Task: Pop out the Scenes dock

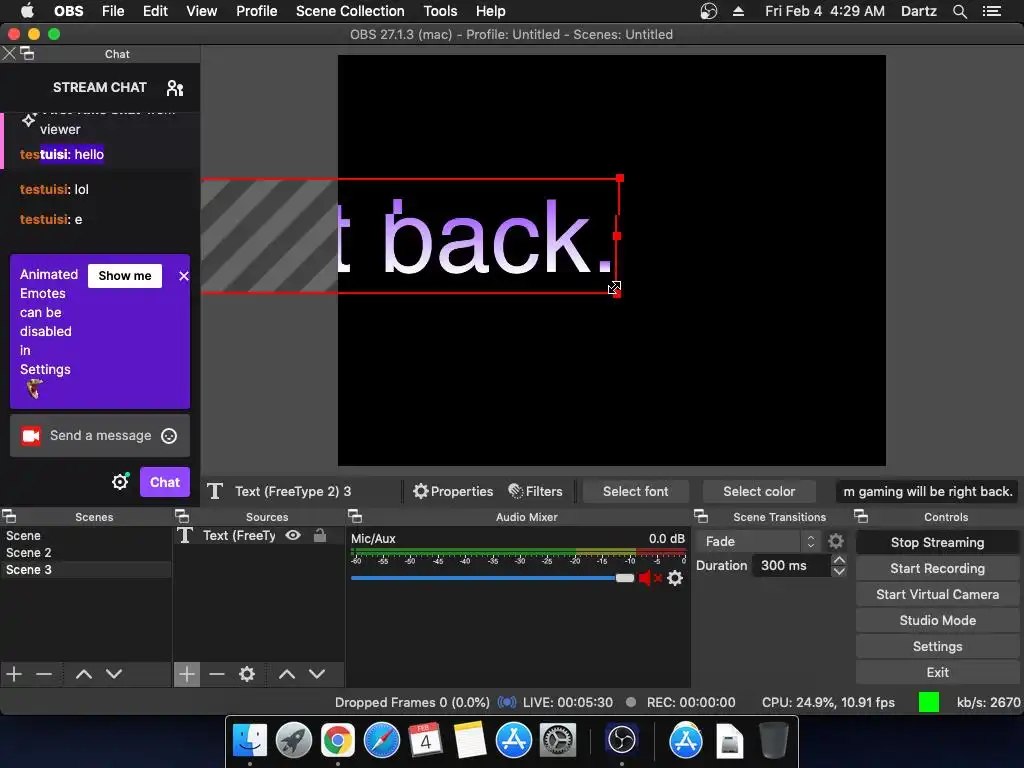Action: click(9, 517)
